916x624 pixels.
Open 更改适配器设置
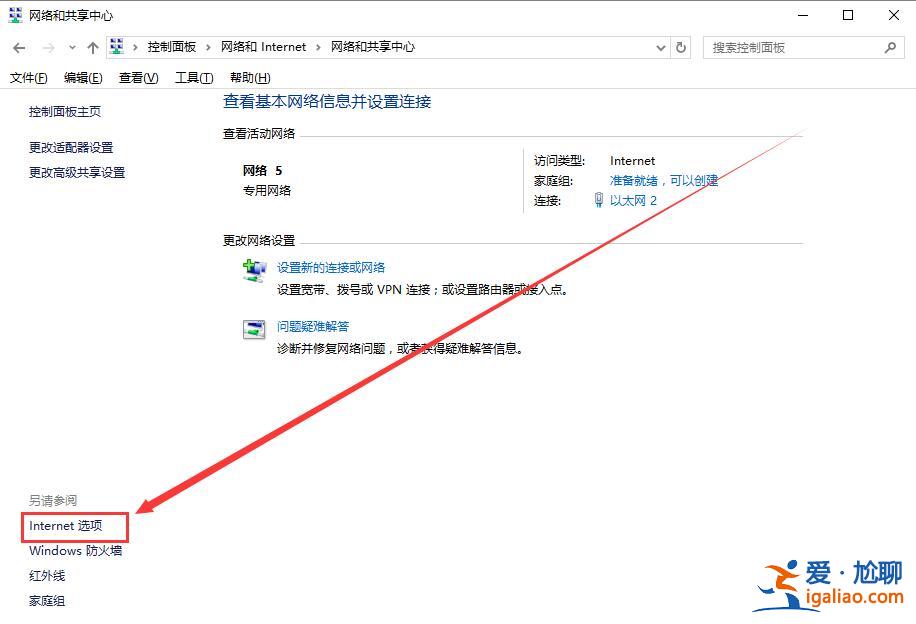(70, 147)
